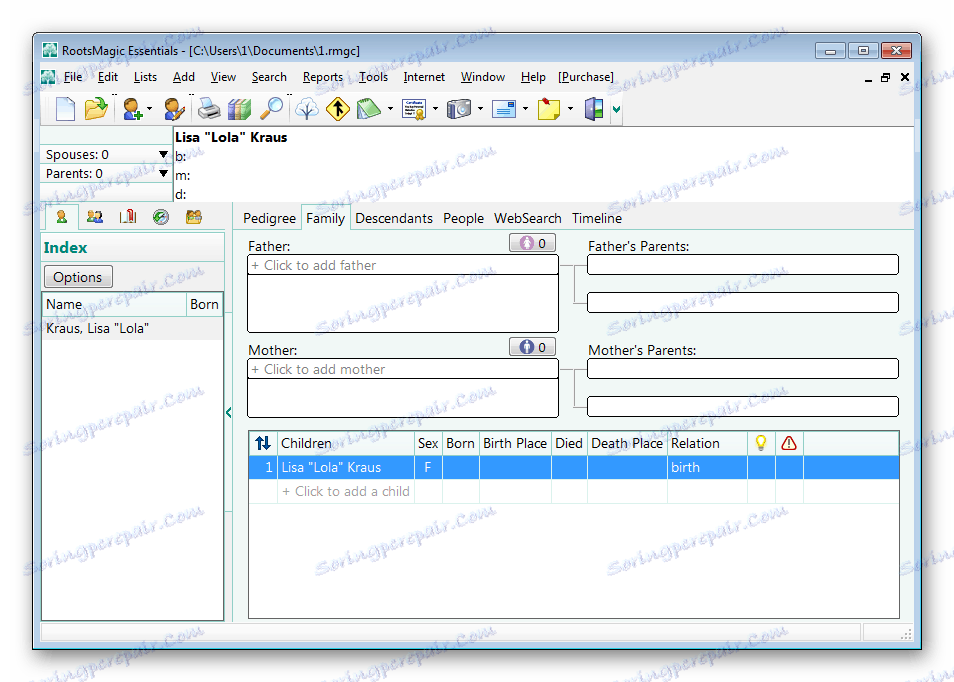
Task: Click the certificate publisher icon
Action: click(x=414, y=109)
